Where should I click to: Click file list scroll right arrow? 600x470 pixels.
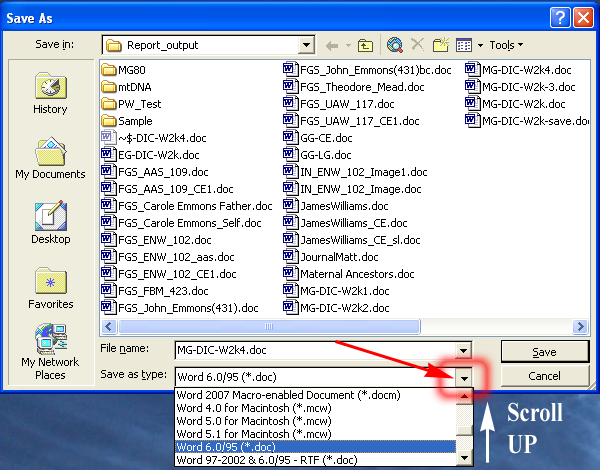(x=580, y=326)
